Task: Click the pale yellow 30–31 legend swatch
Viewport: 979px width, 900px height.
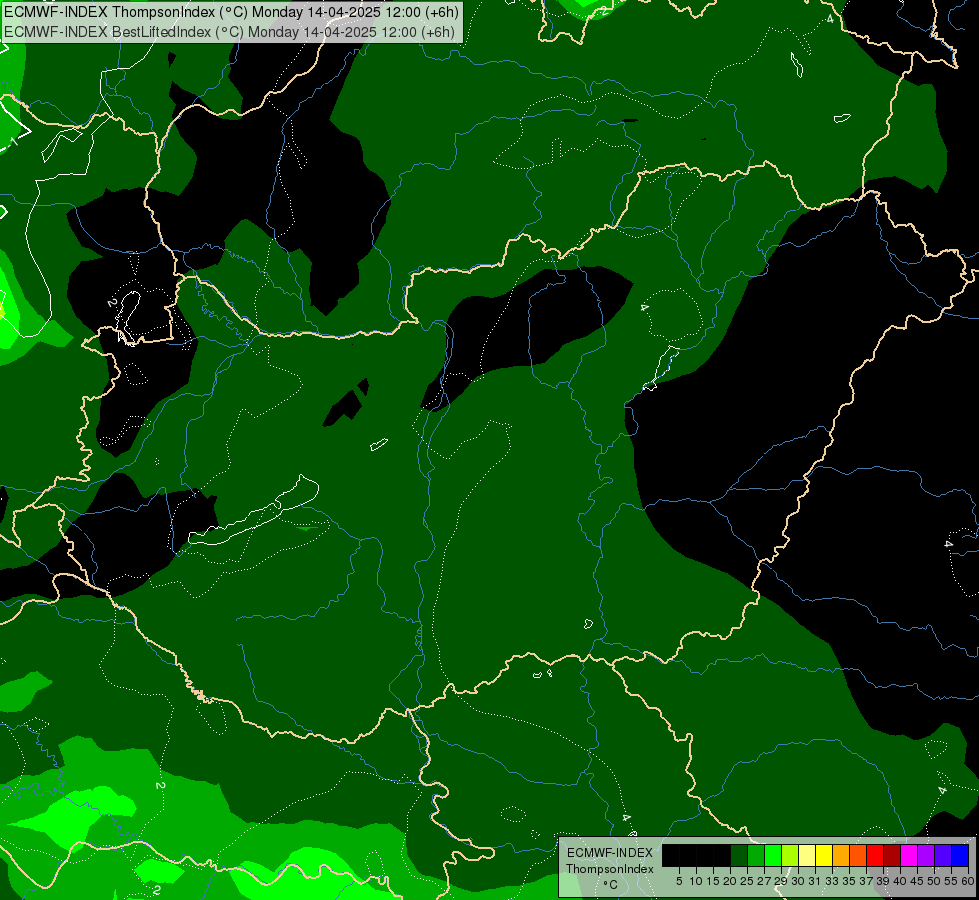Action: pos(807,855)
